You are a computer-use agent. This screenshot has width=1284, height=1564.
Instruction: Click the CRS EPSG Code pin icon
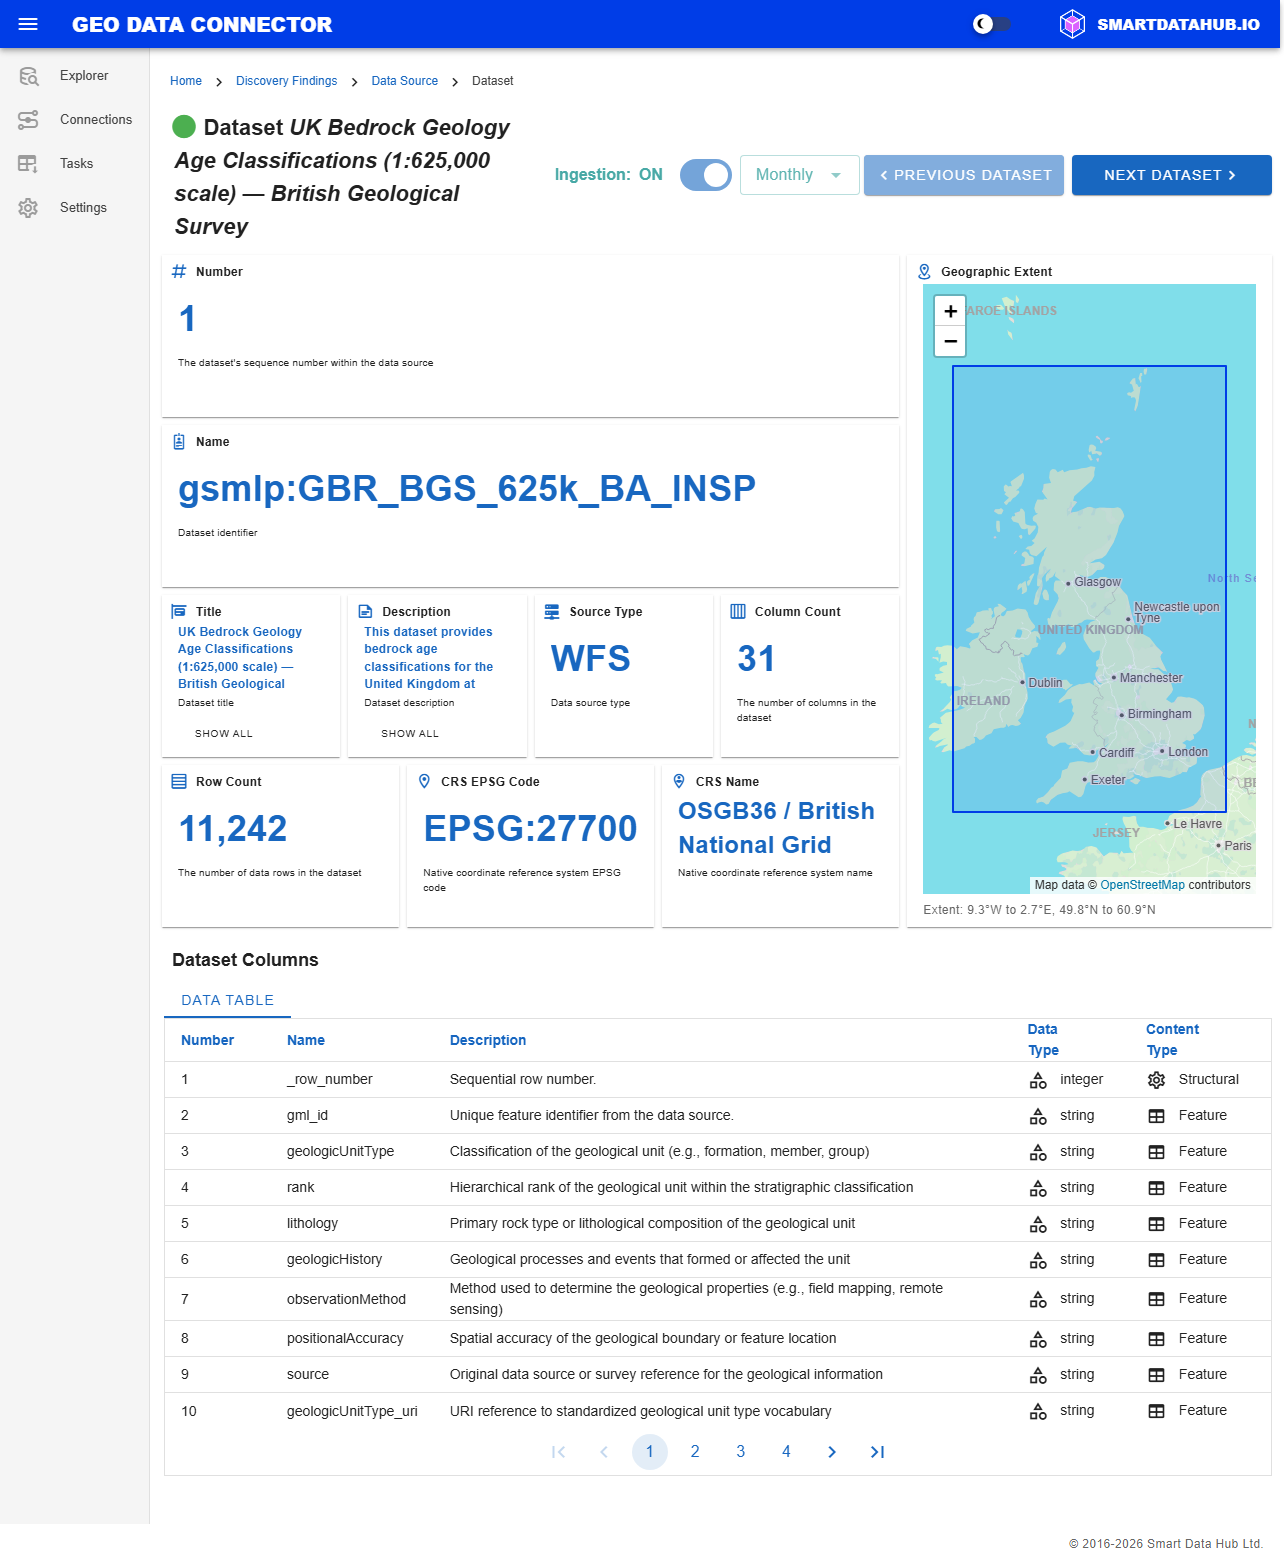coord(424,782)
